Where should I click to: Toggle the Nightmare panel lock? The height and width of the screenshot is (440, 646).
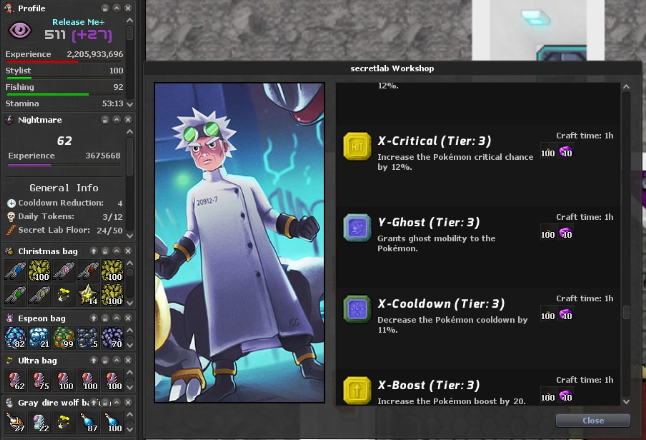click(x=105, y=119)
